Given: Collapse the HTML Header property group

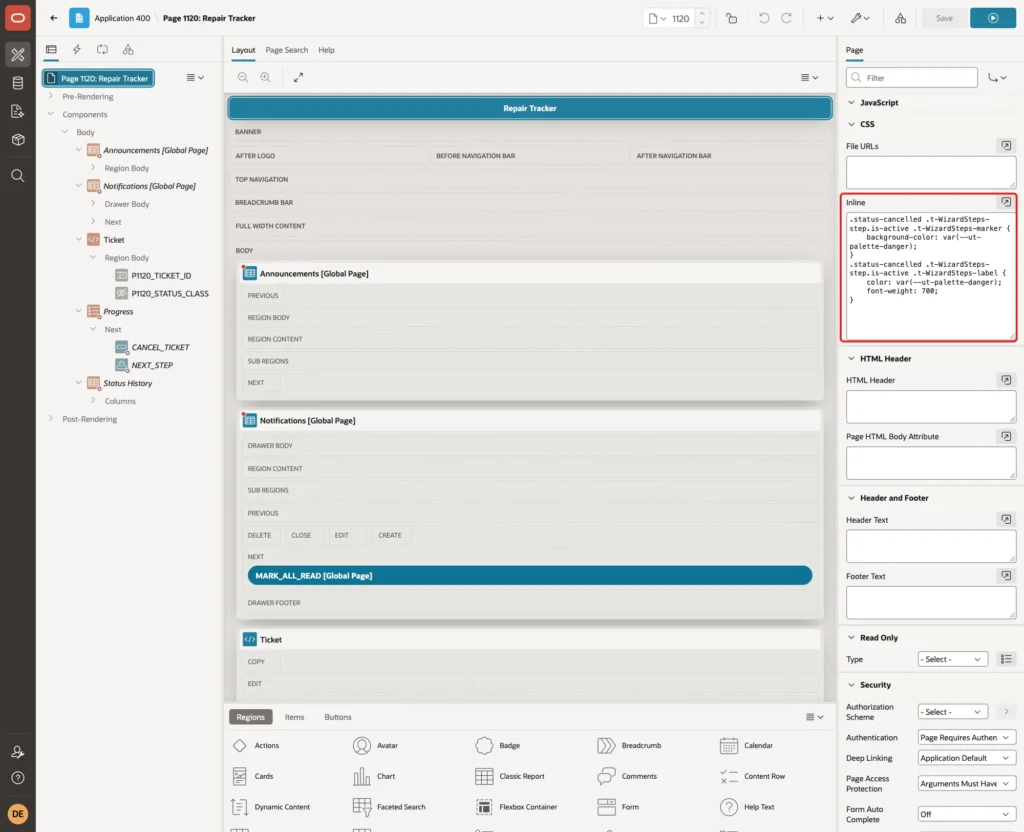Looking at the screenshot, I should click(x=851, y=359).
